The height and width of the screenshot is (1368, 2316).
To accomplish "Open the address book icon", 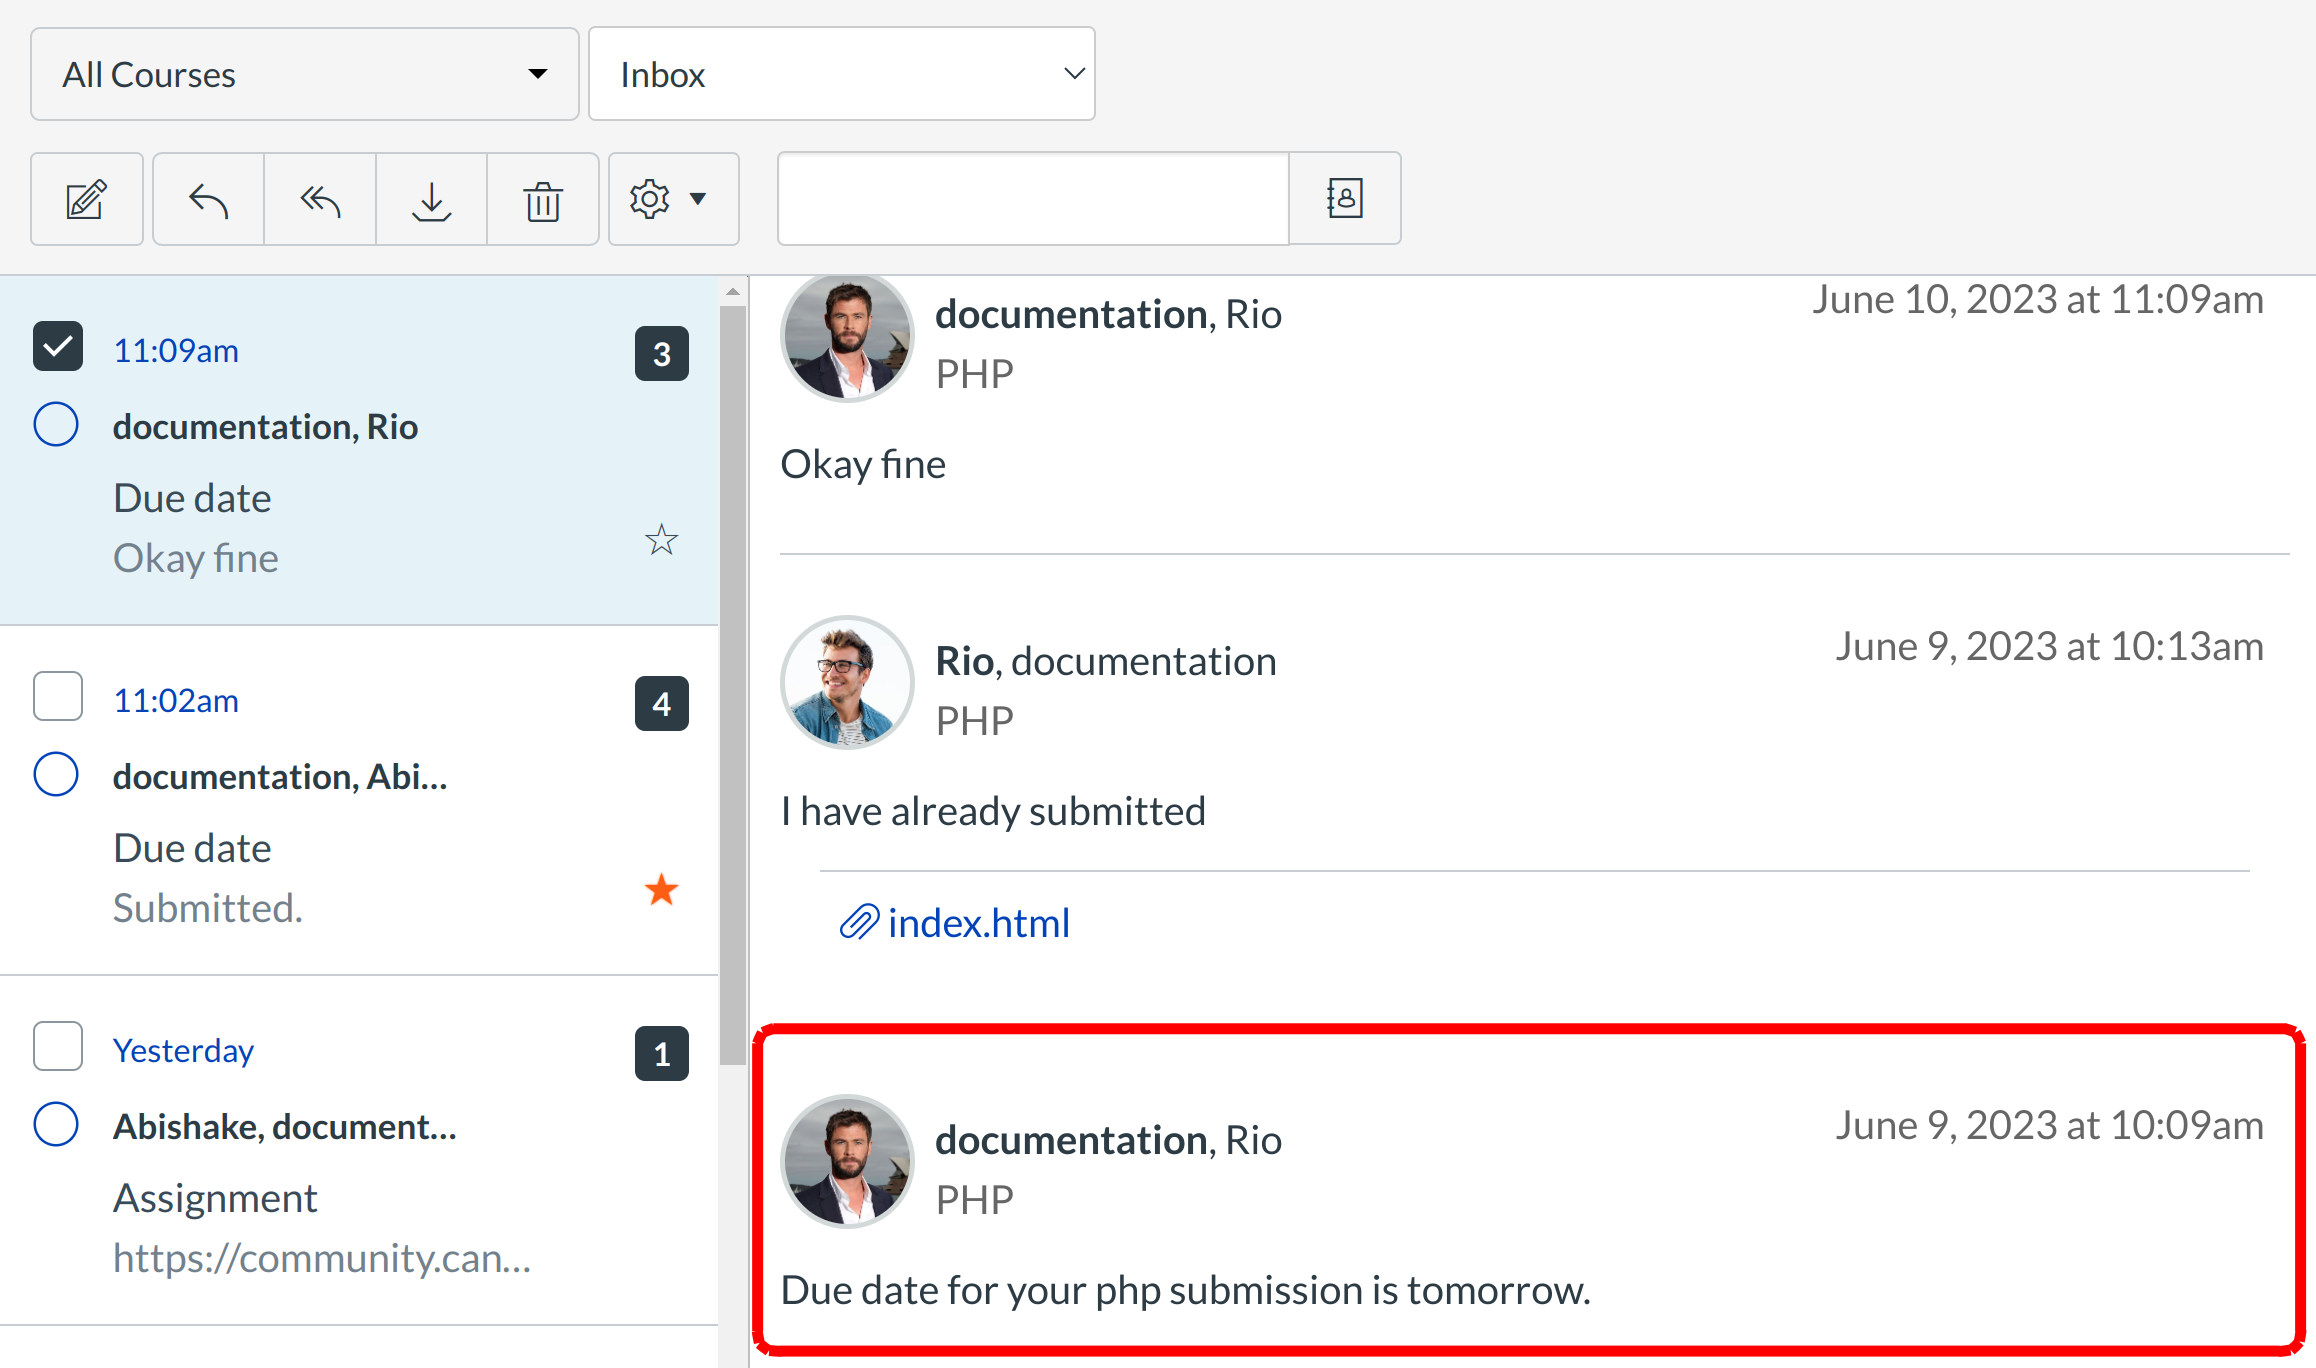I will pyautogui.click(x=1344, y=198).
